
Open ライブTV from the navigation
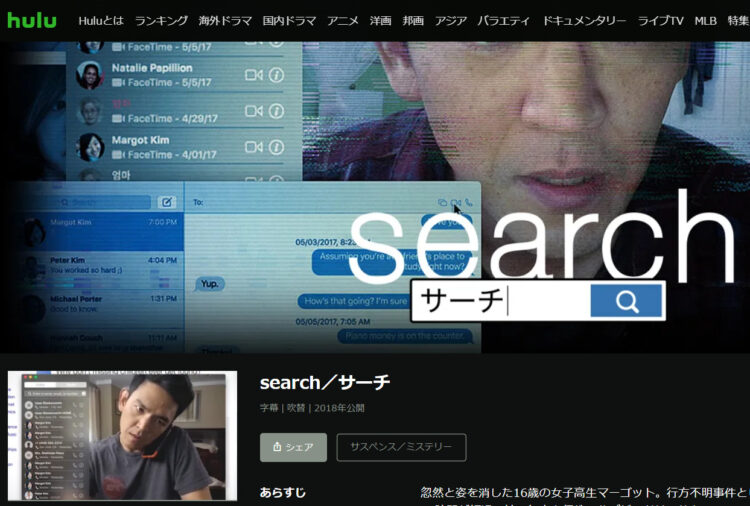[x=661, y=21]
